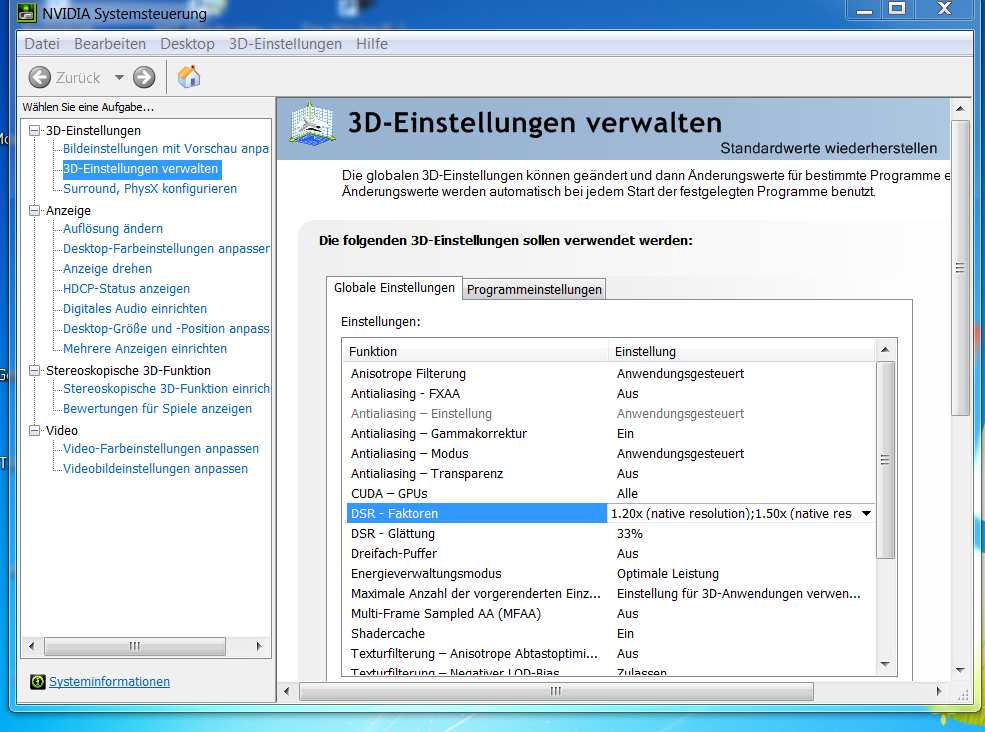Viewport: 985px width, 732px height.
Task: Click the 3D settings cube header icon
Action: click(x=312, y=124)
